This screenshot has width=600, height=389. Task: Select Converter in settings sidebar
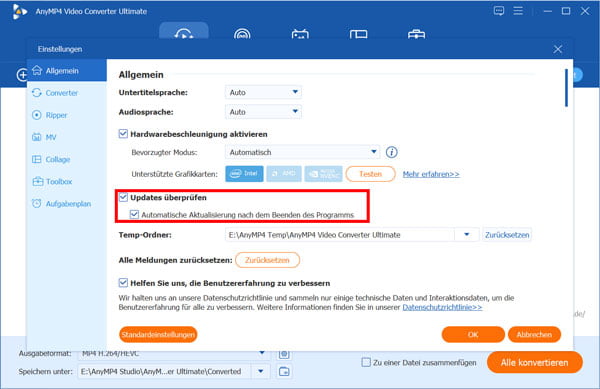pos(67,93)
